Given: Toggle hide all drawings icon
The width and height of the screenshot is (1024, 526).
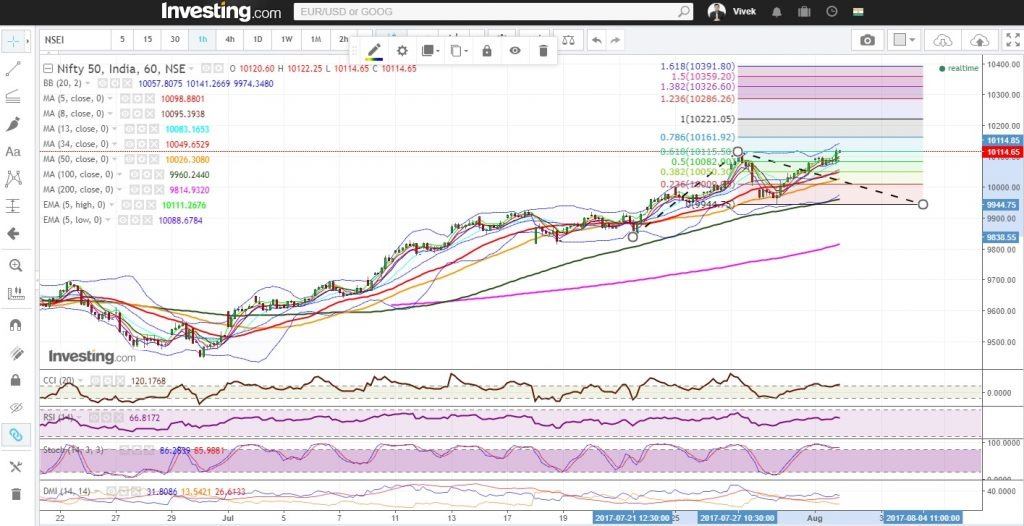Looking at the screenshot, I should (16, 407).
